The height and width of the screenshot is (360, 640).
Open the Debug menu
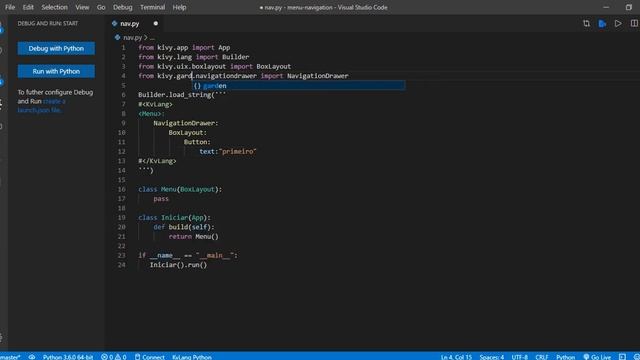pos(122,7)
